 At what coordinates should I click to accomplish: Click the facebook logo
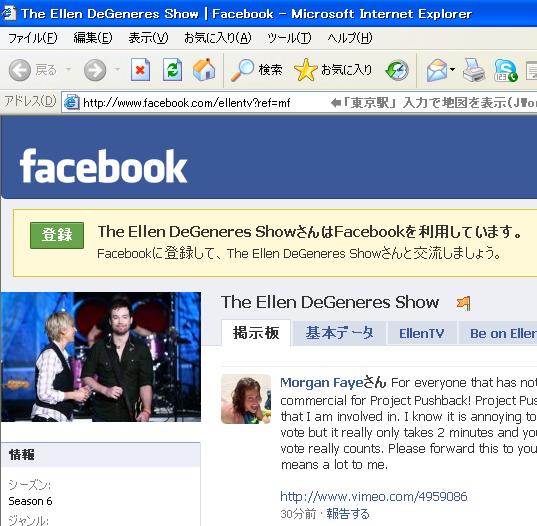coord(103,166)
